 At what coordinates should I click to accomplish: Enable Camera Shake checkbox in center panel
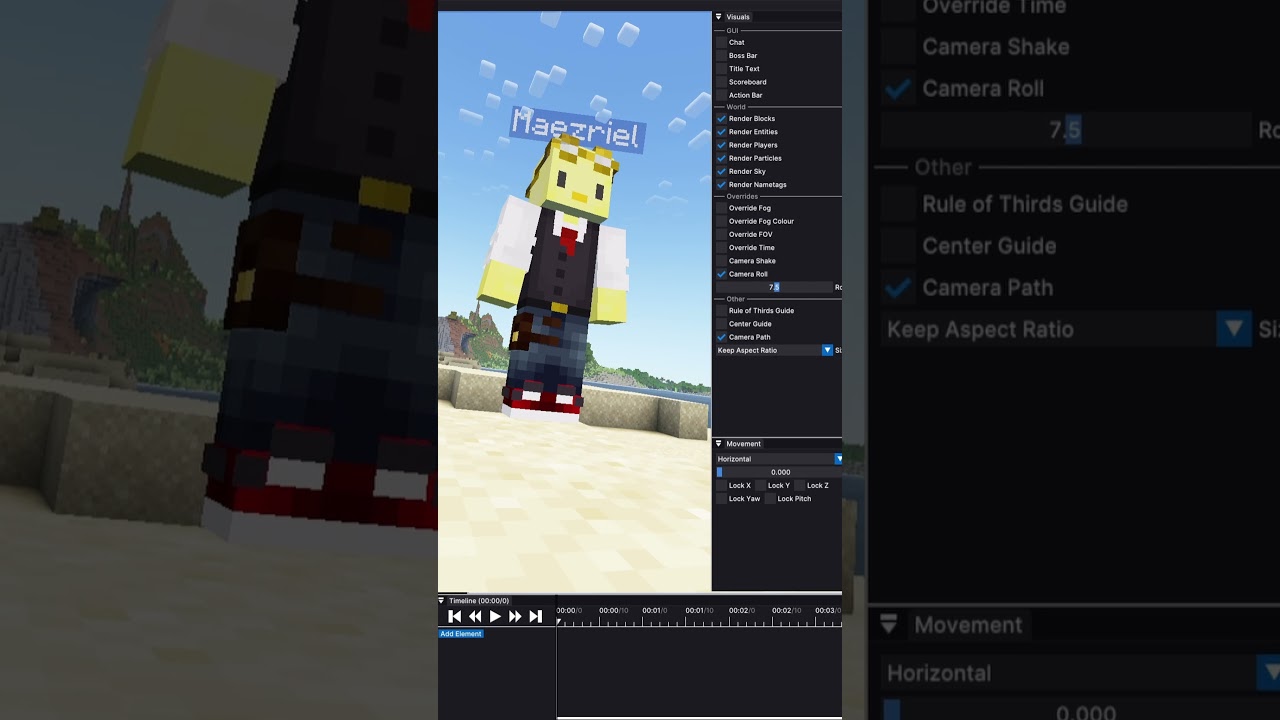(721, 261)
